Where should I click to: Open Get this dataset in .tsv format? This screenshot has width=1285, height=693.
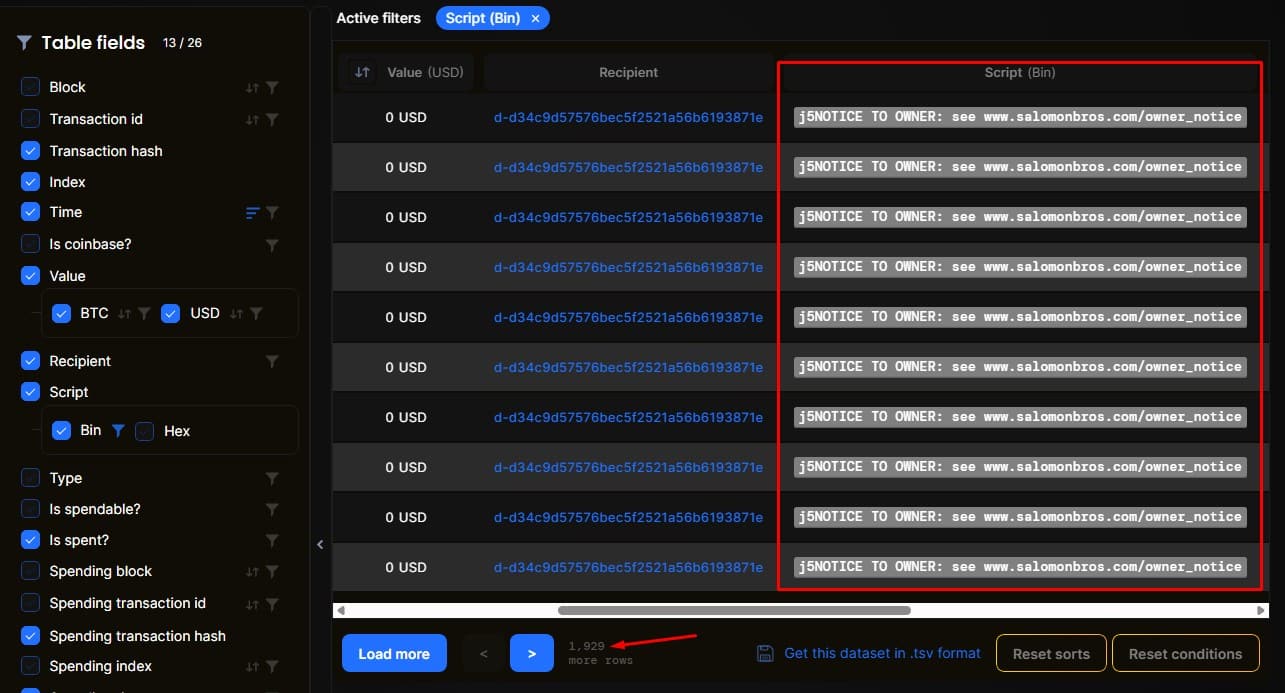[x=882, y=653]
